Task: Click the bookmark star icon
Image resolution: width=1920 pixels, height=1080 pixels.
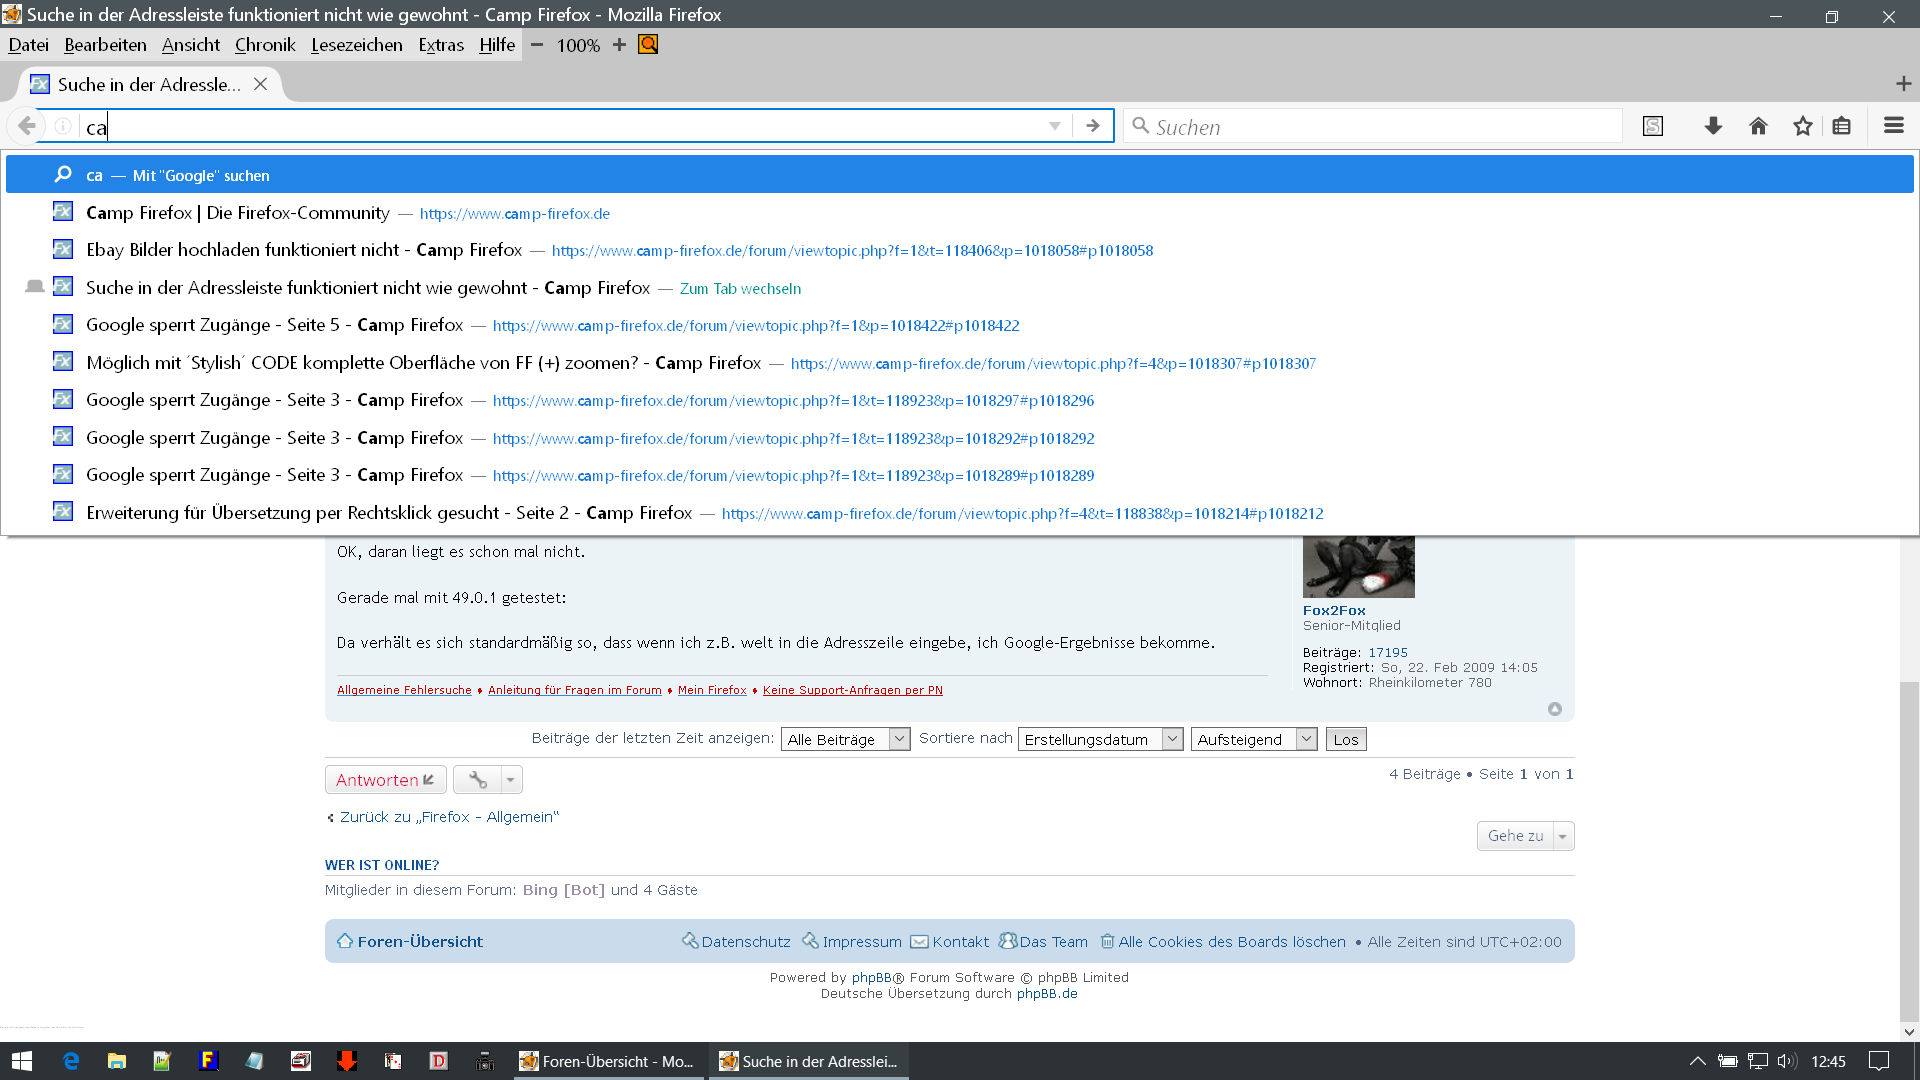Action: point(1802,126)
